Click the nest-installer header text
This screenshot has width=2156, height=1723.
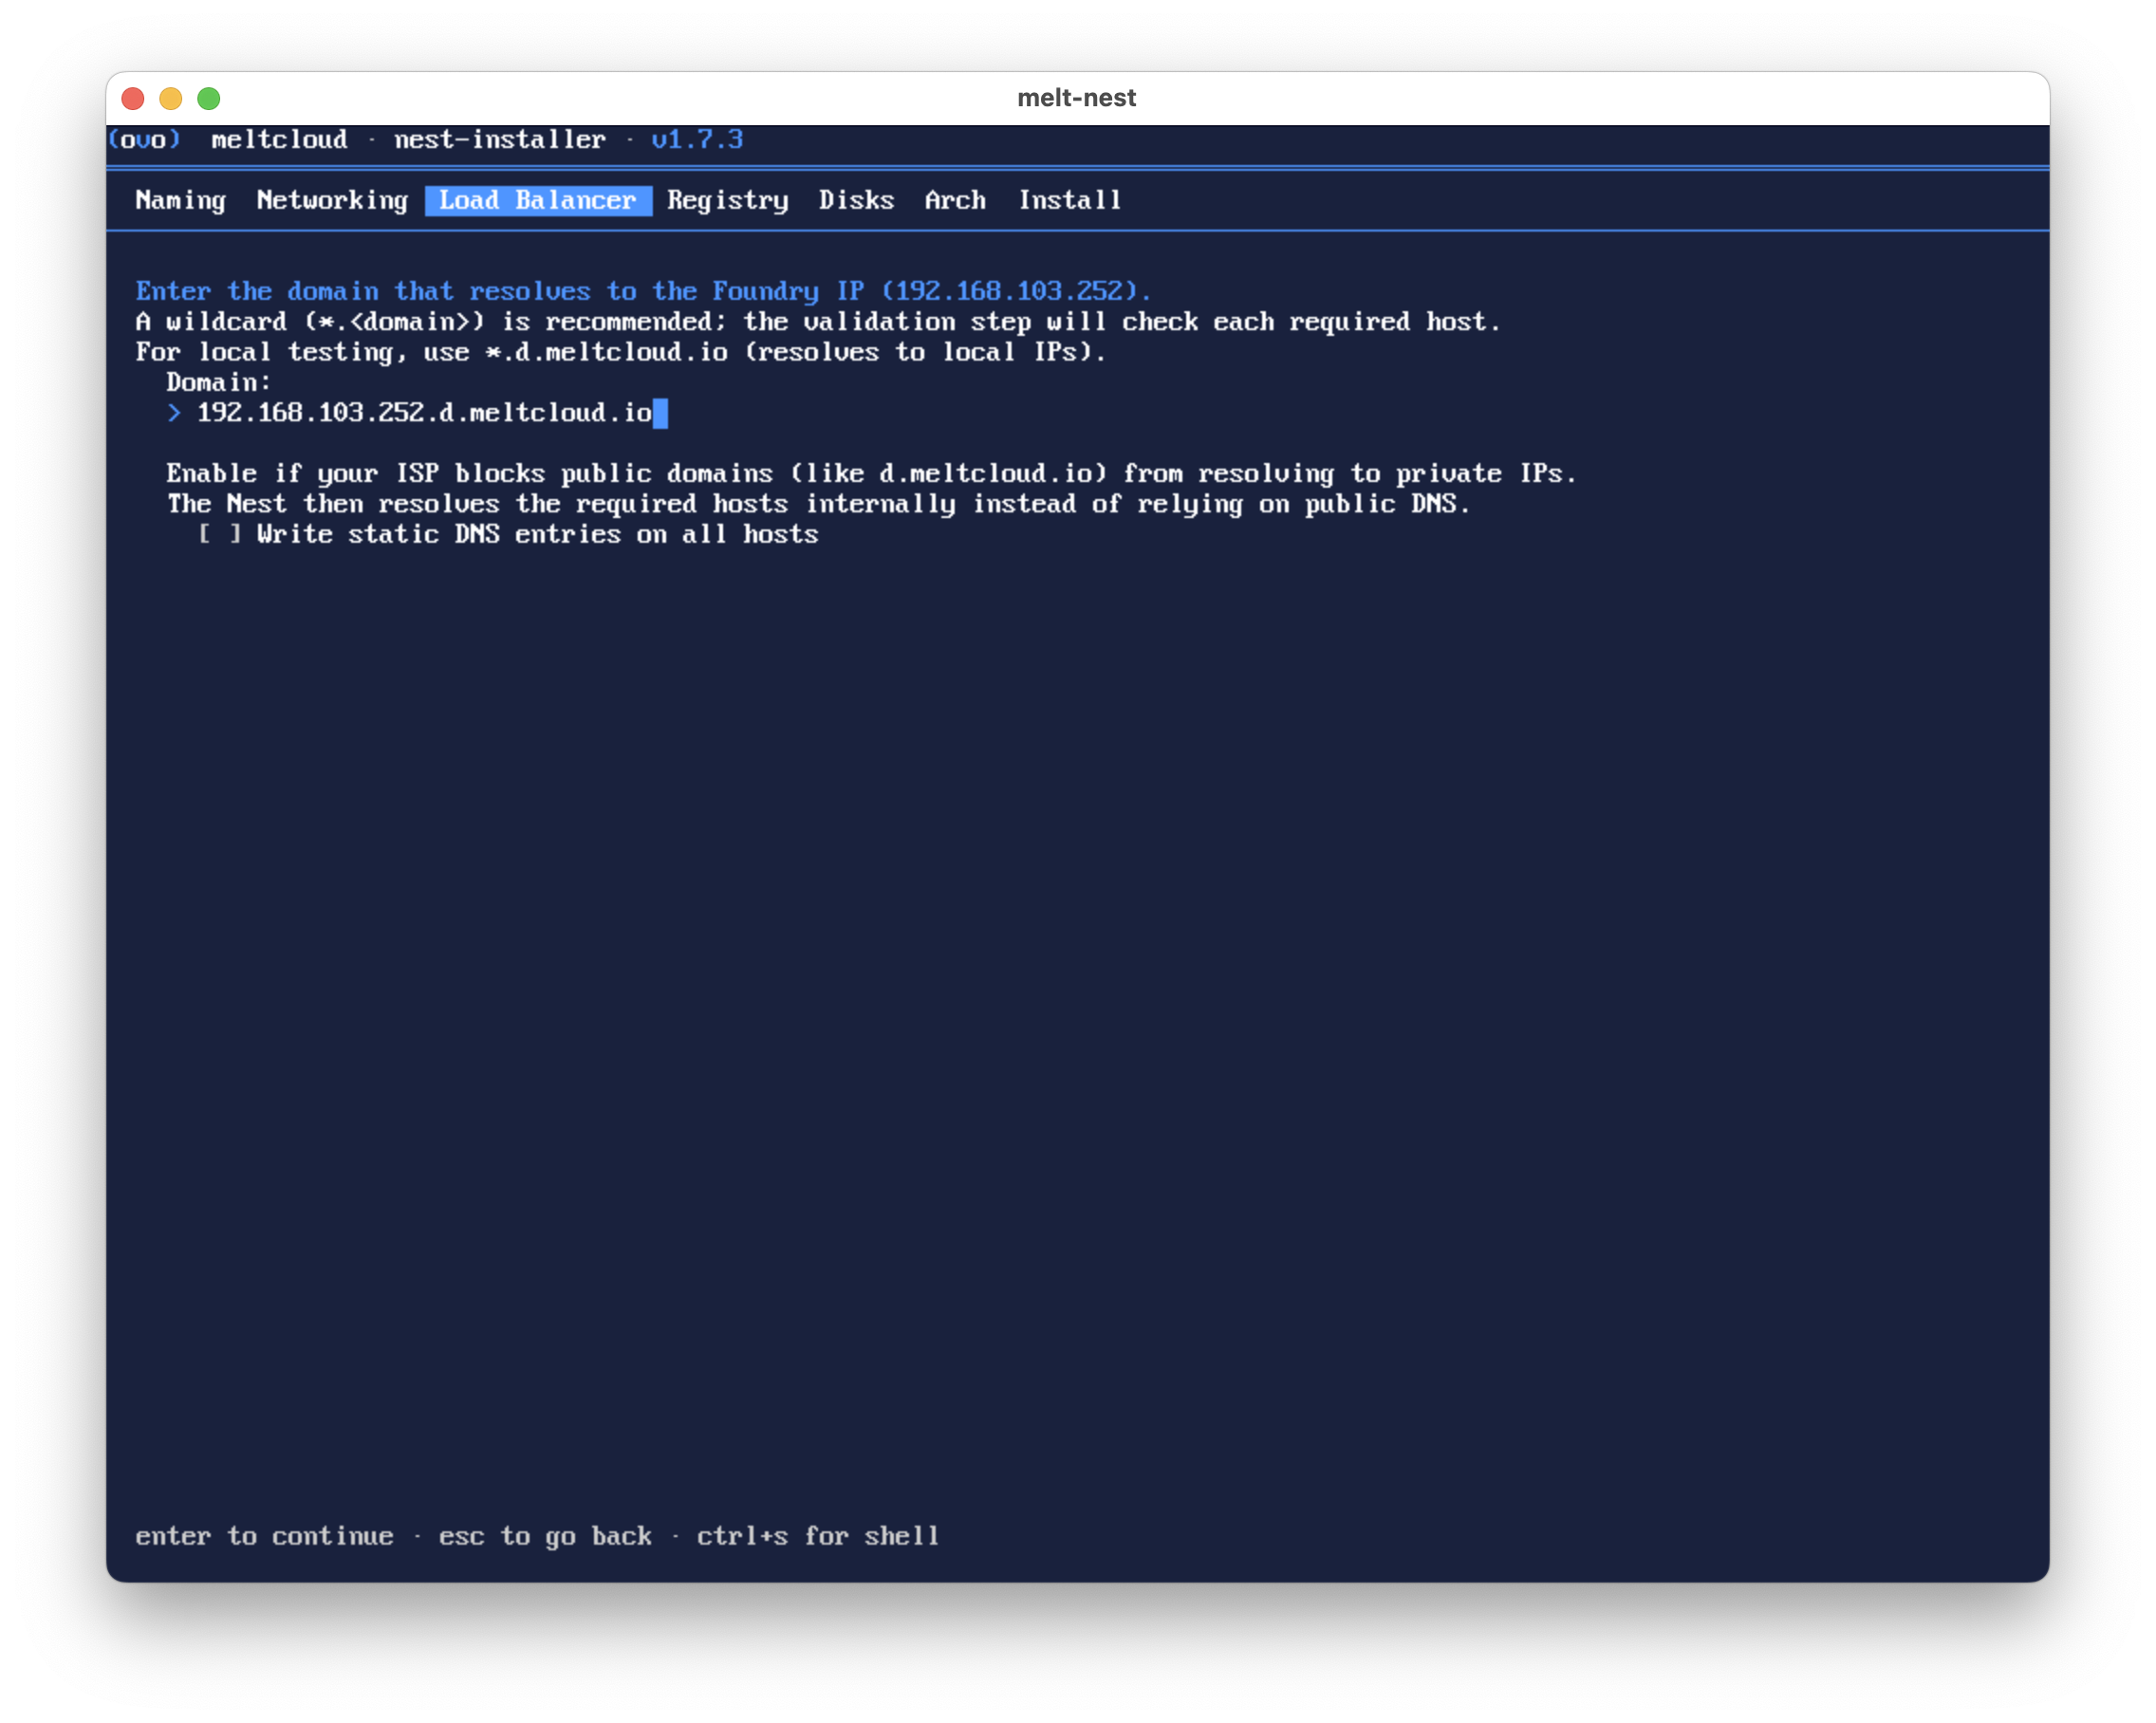coord(500,140)
